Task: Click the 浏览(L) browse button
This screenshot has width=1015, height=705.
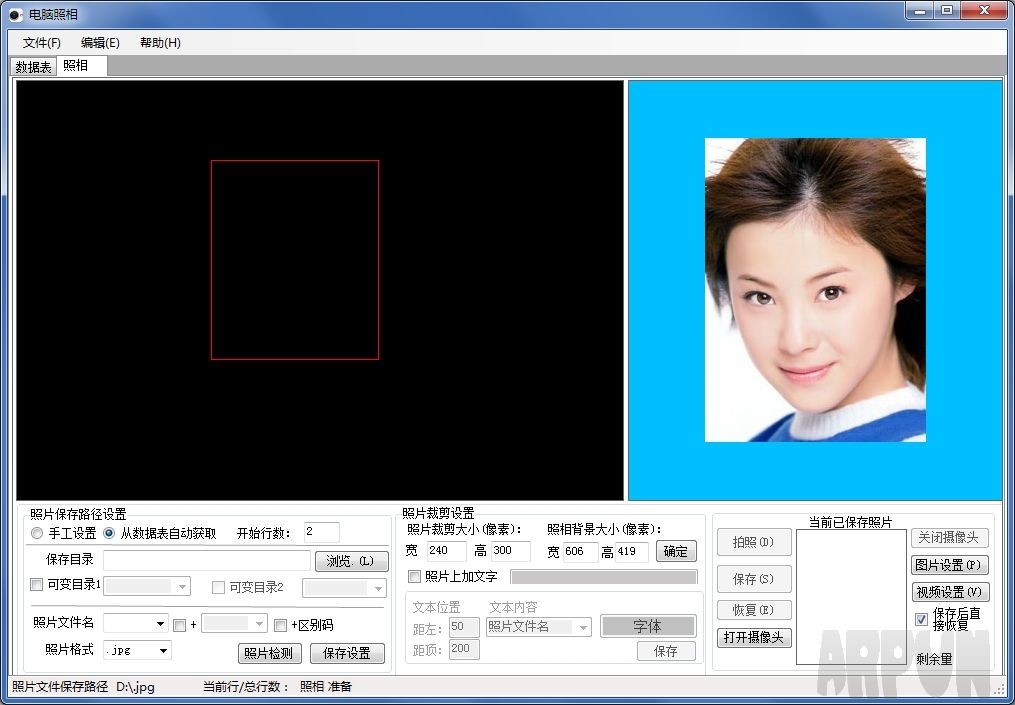Action: pyautogui.click(x=351, y=561)
